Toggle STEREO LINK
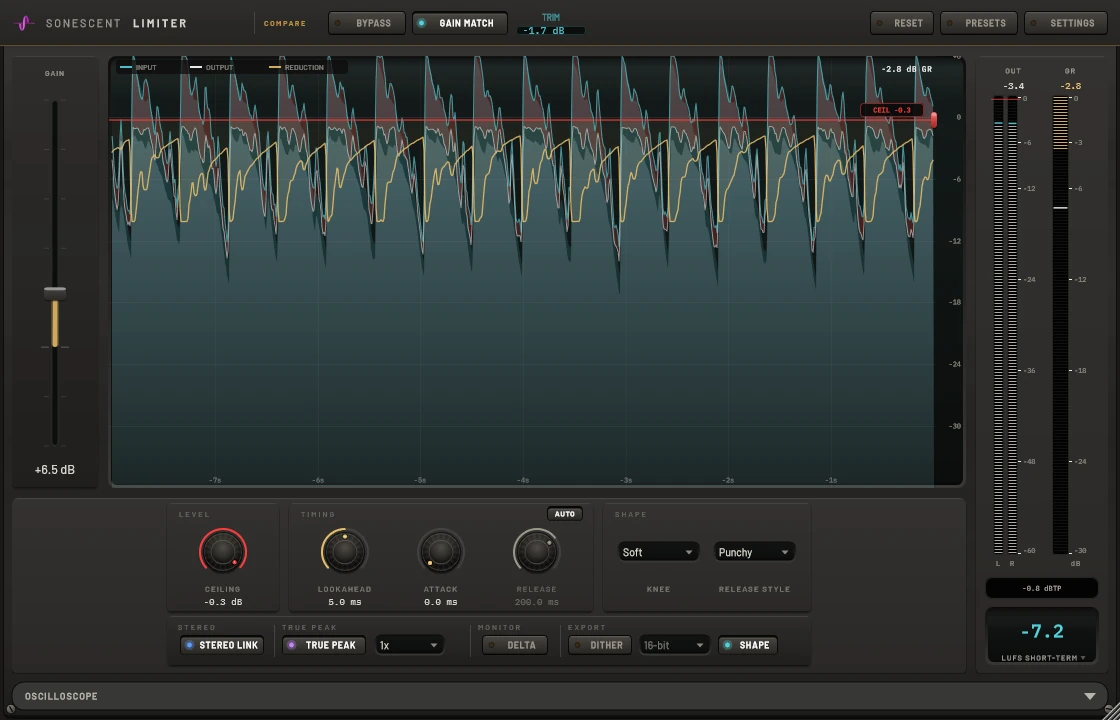Viewport: 1120px width, 720px height. pos(221,645)
